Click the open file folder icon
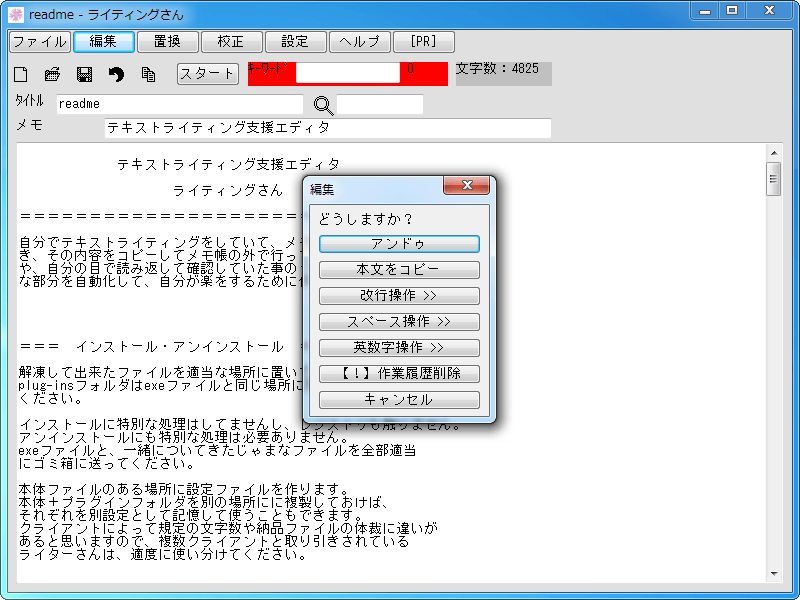 pos(52,74)
